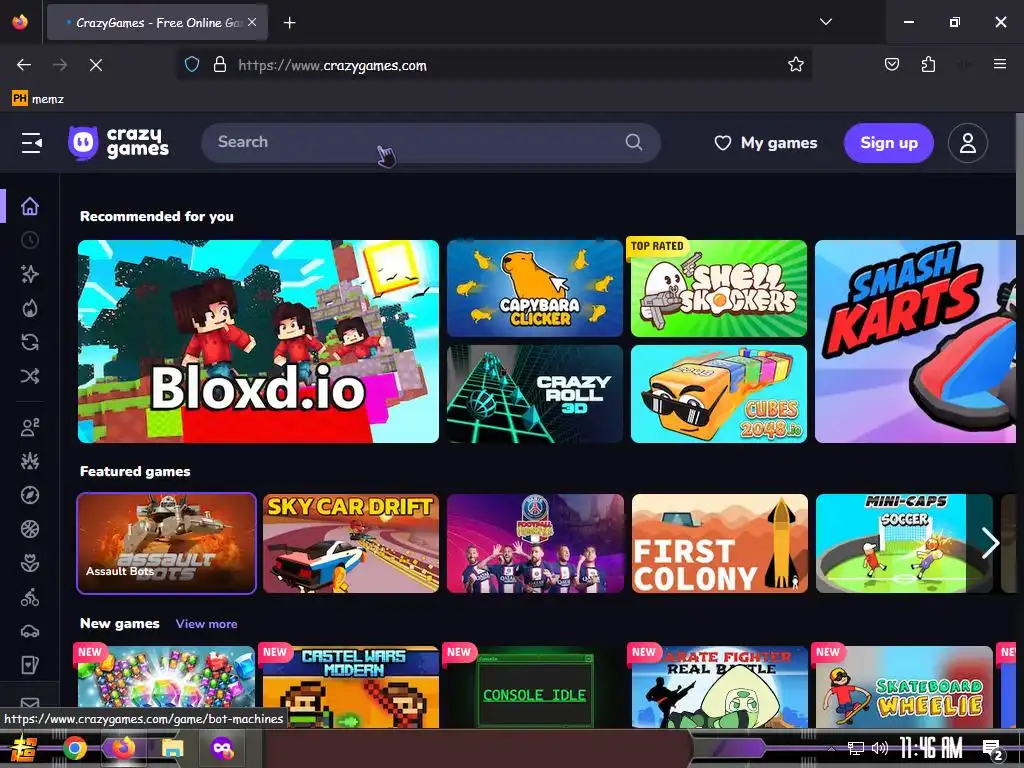Open the New games sparkle icon in sidebar

tap(29, 274)
